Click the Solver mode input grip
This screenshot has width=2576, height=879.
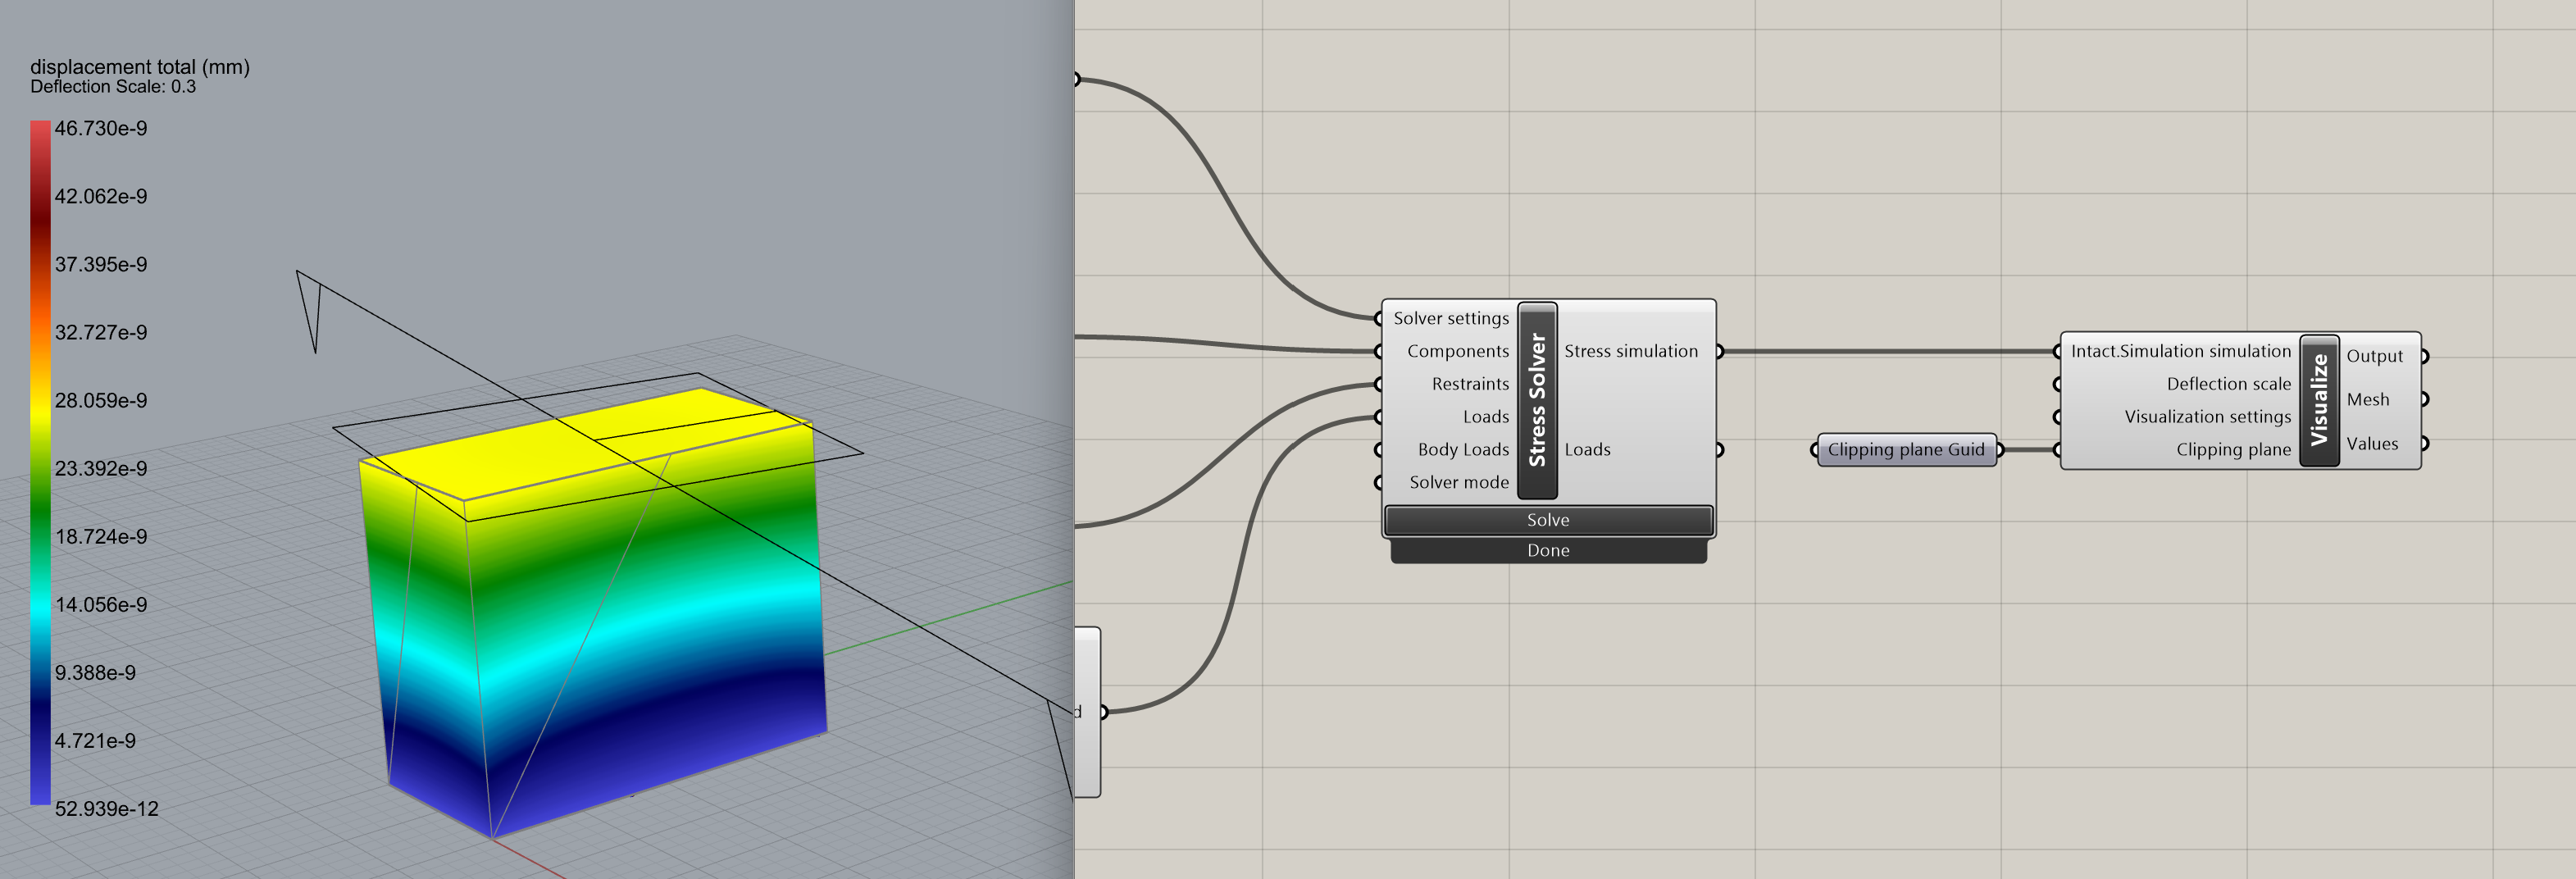coord(1378,482)
